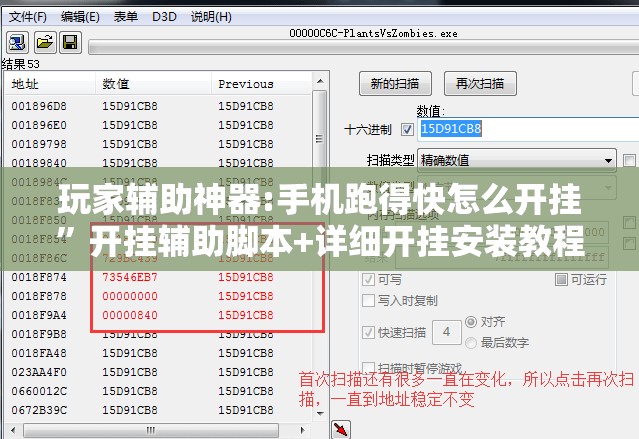
Task: Open the 文件(F) menu
Action: (x=28, y=17)
